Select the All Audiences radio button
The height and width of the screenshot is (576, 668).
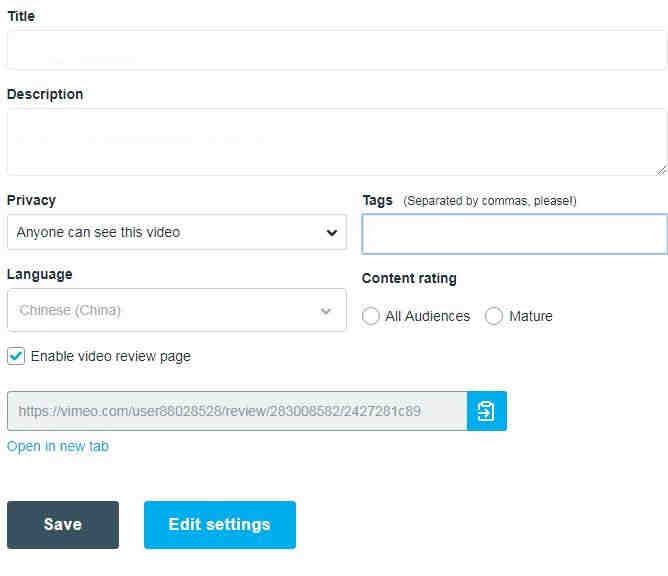pyautogui.click(x=371, y=316)
